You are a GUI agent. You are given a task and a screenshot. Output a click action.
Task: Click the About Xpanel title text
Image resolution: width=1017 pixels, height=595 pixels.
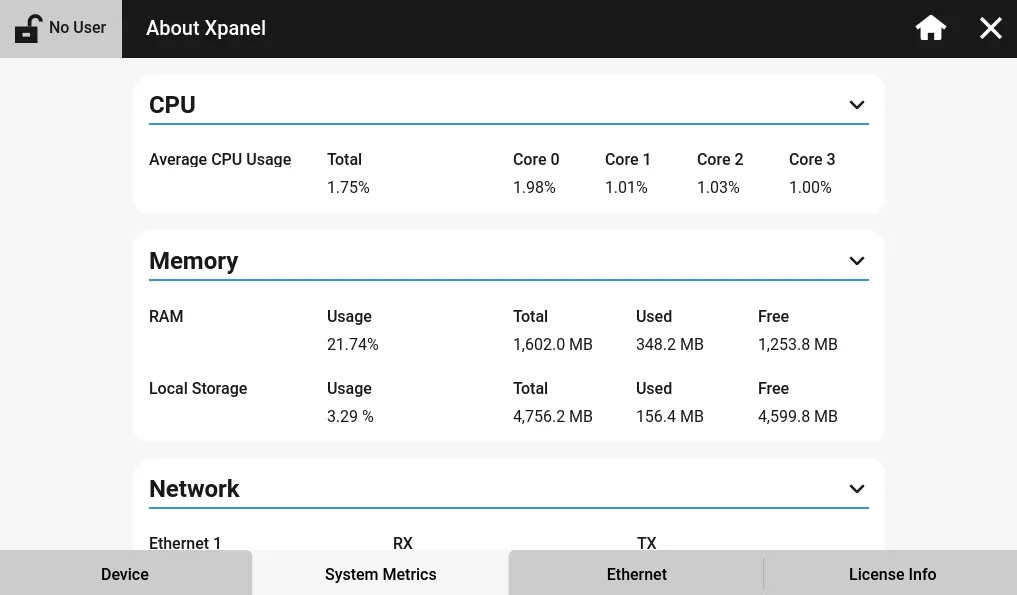point(206,28)
